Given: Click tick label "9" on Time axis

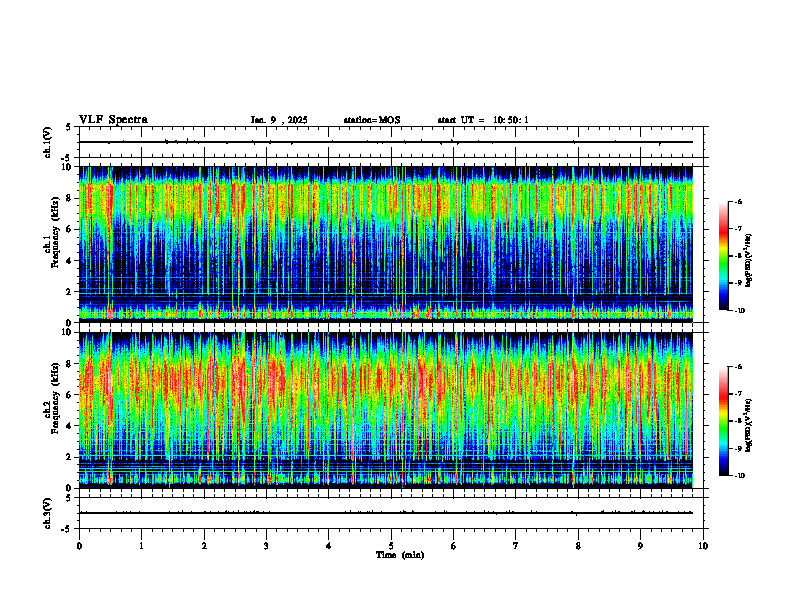Looking at the screenshot, I should (640, 546).
